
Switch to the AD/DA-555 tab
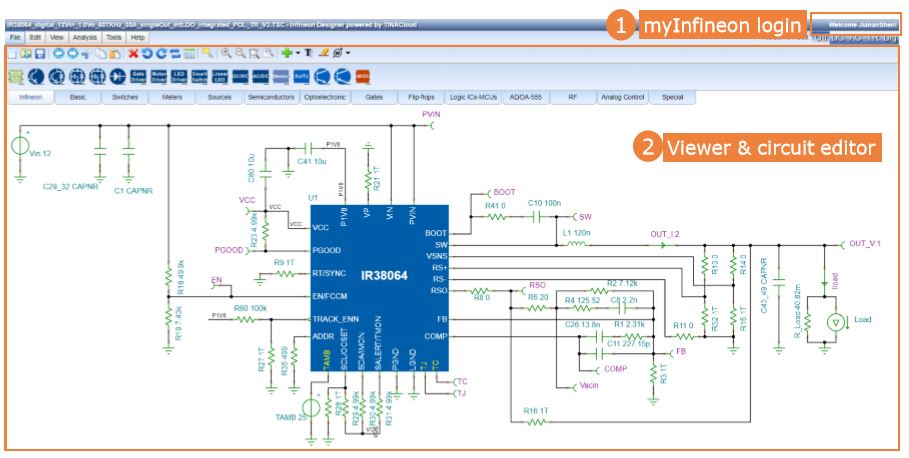tap(526, 97)
